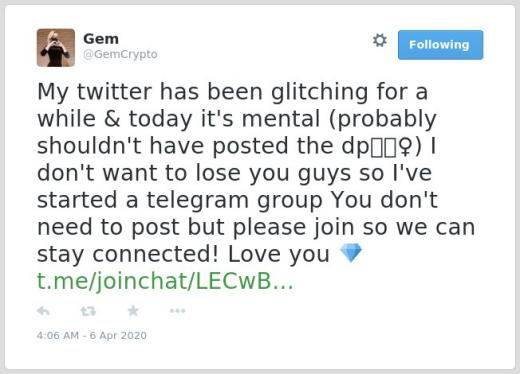520x374 pixels.
Task: Click the 6 Apr 2020 date text
Action: [x=118, y=335]
